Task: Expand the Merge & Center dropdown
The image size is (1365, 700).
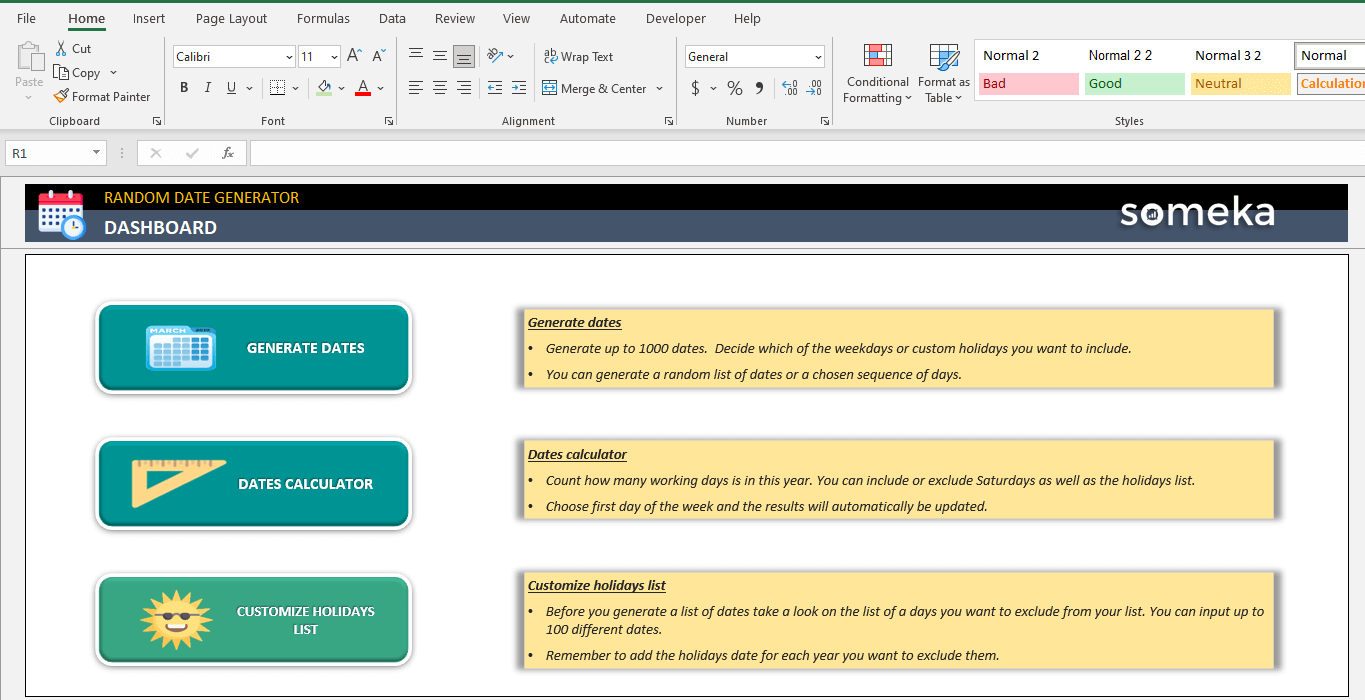Action: 659,88
